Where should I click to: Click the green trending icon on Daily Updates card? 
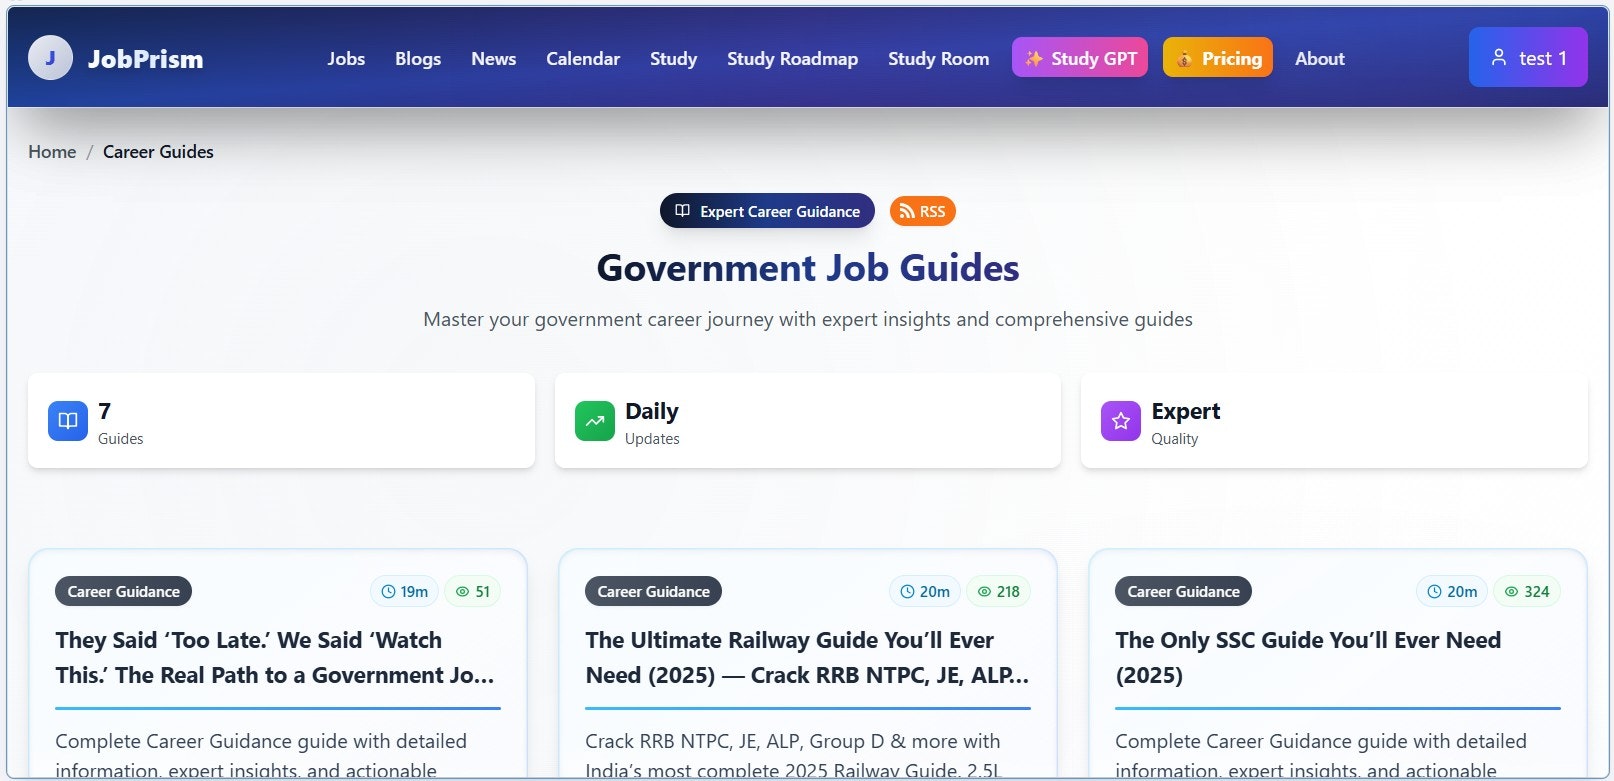(x=595, y=421)
